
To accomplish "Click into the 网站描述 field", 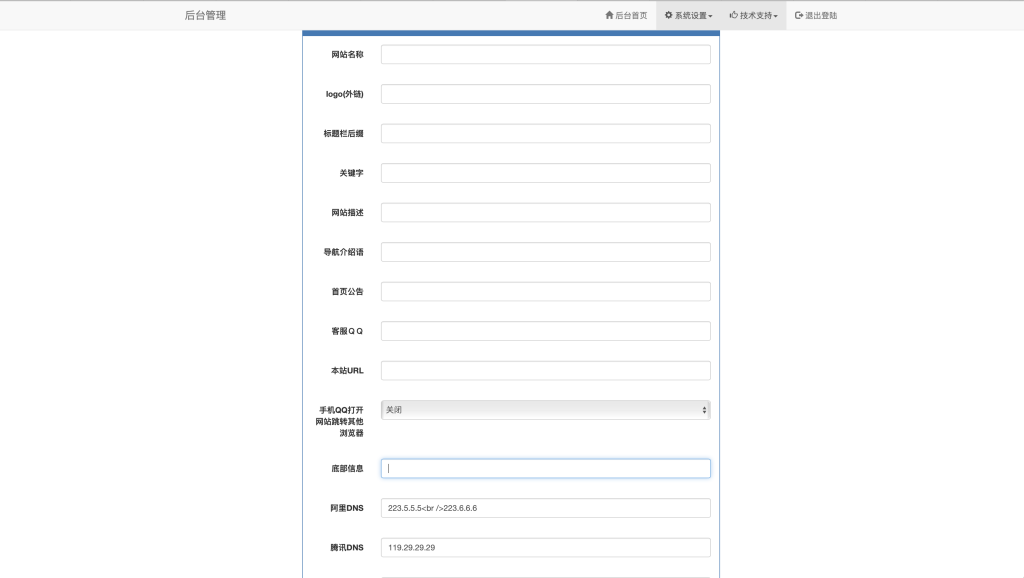I will click(x=545, y=212).
